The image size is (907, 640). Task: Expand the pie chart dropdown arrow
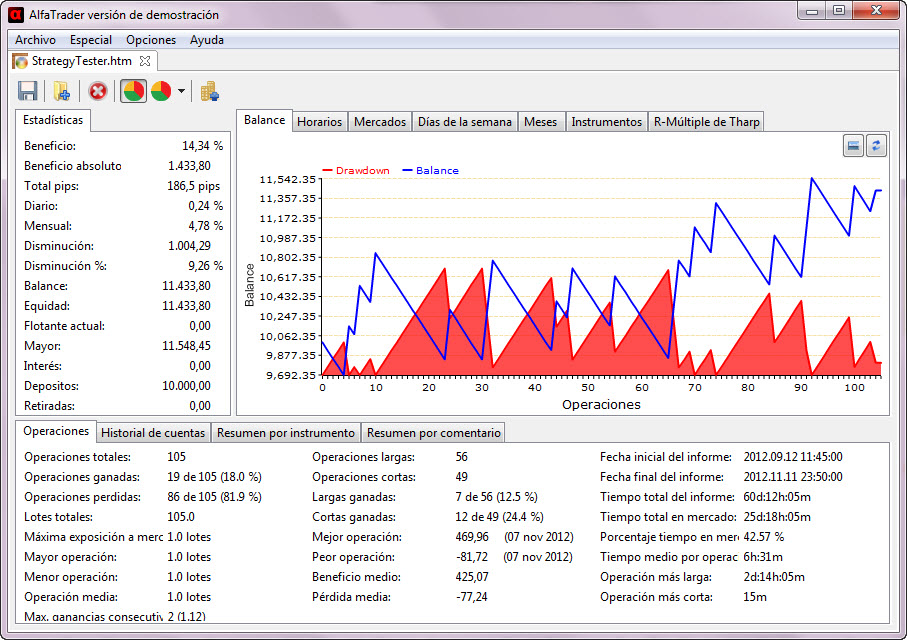[x=181, y=92]
